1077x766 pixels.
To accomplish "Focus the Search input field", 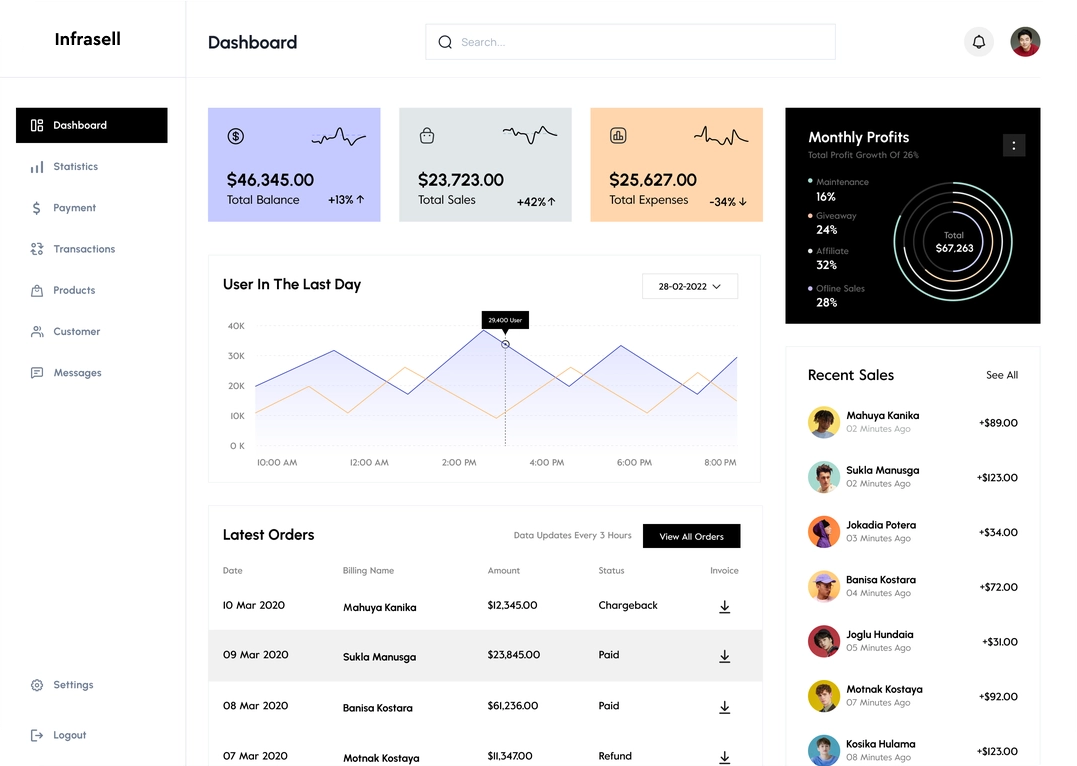I will click(x=640, y=42).
